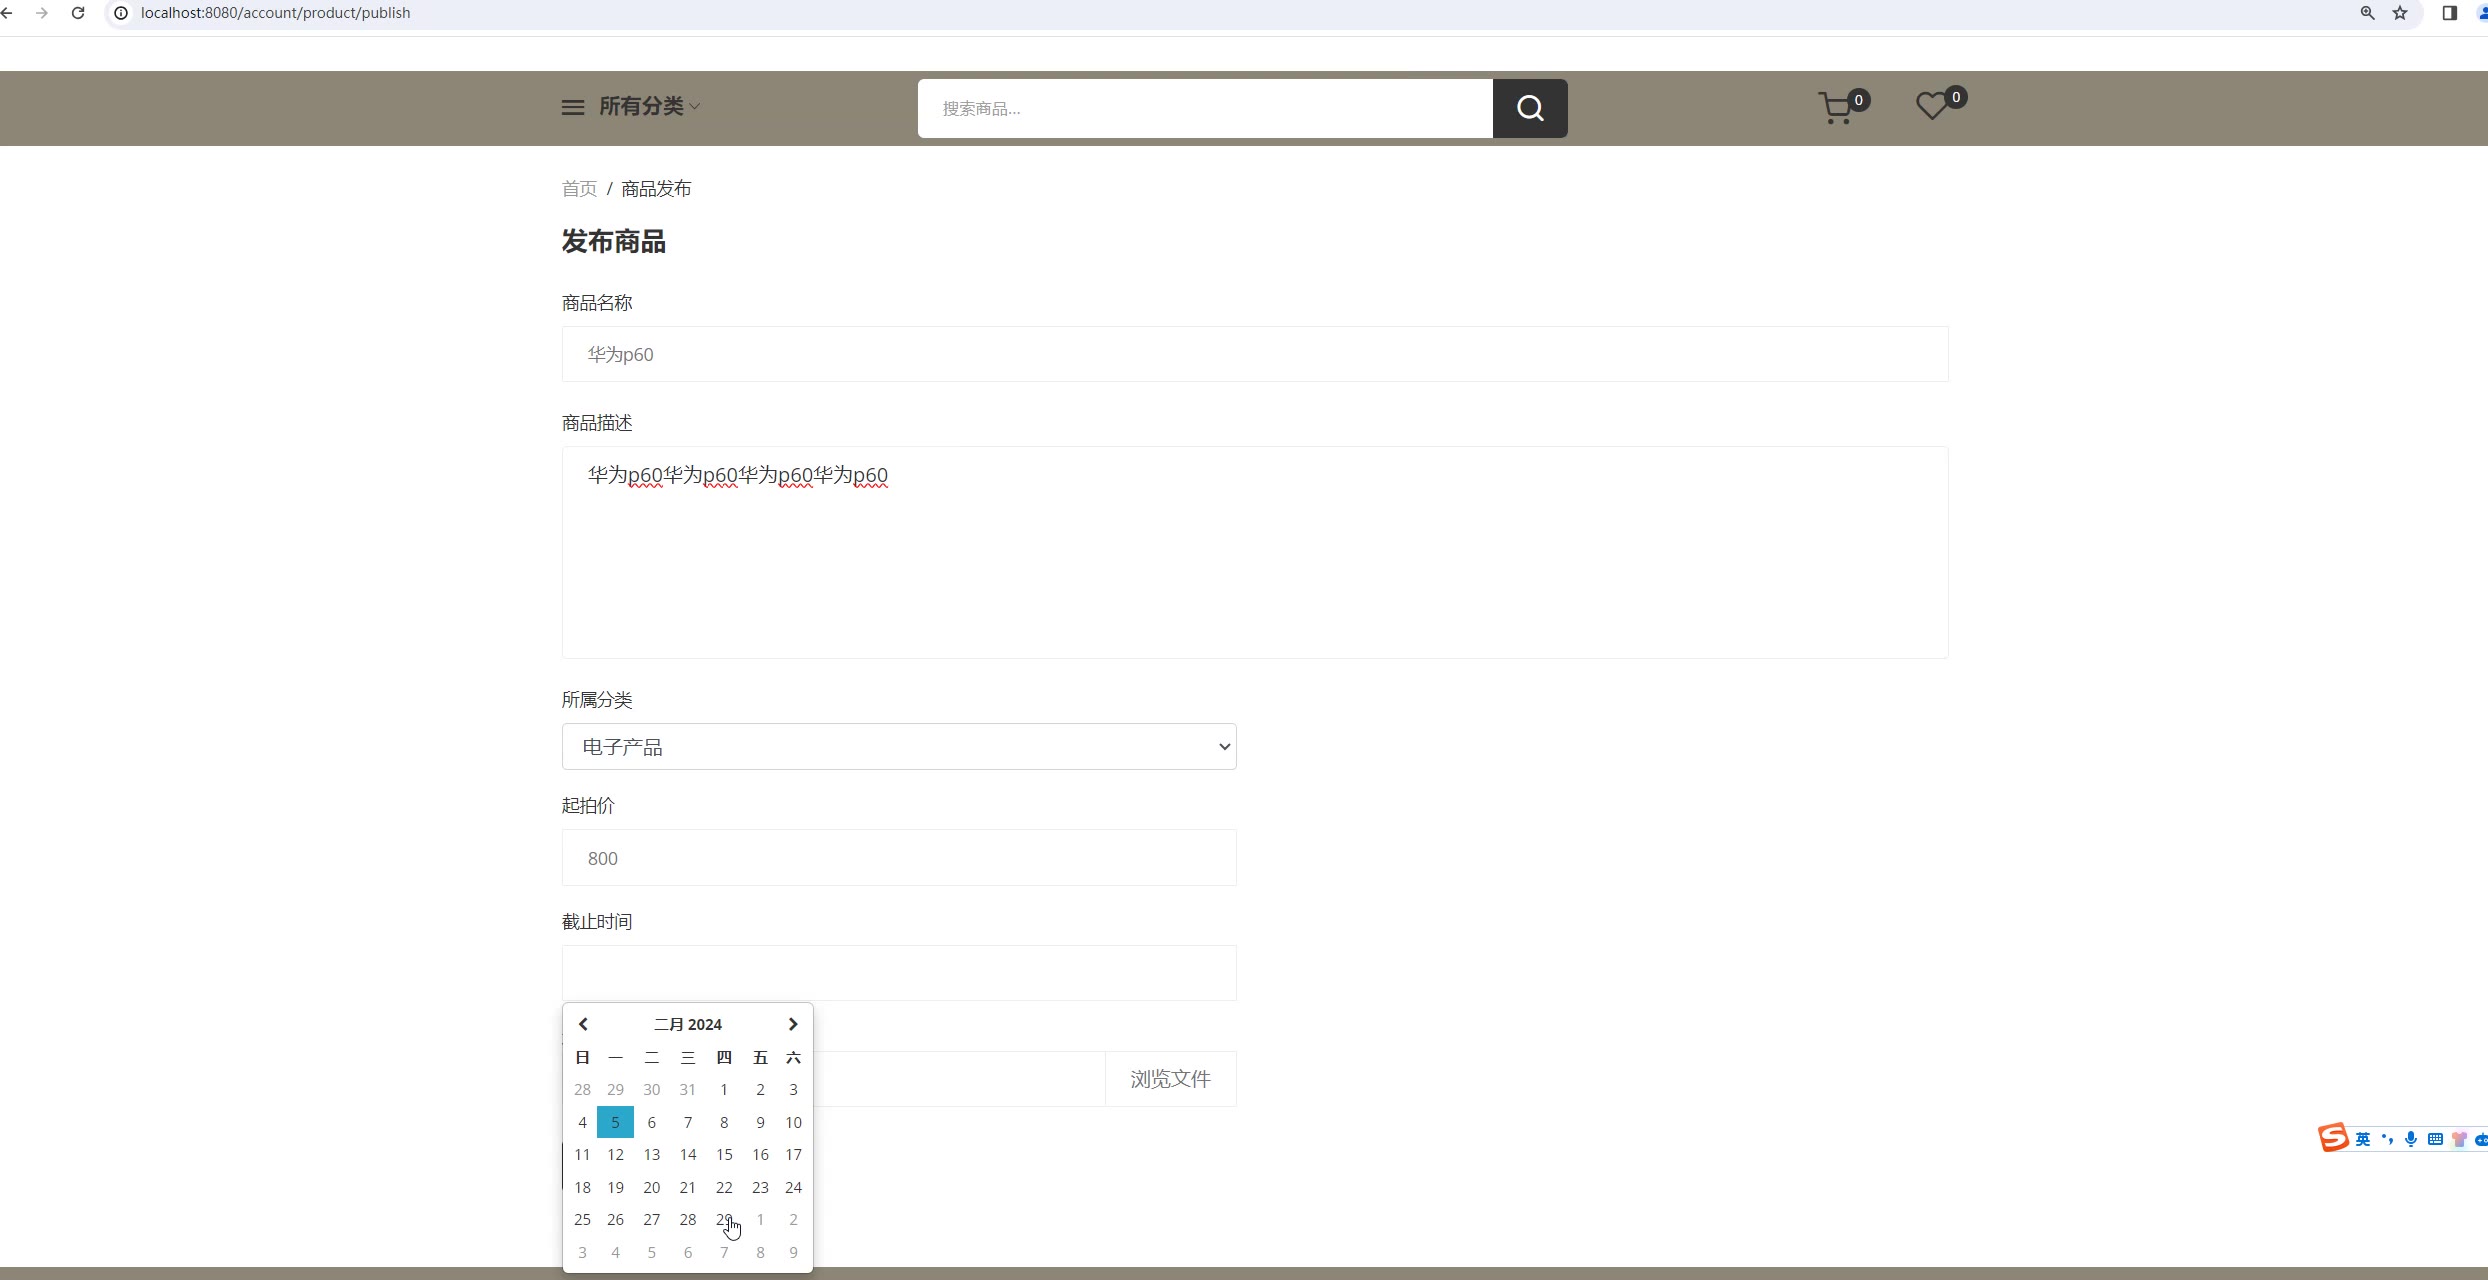2488x1280 pixels.
Task: Toggle Sogou 英 language mode
Action: 2363,1139
